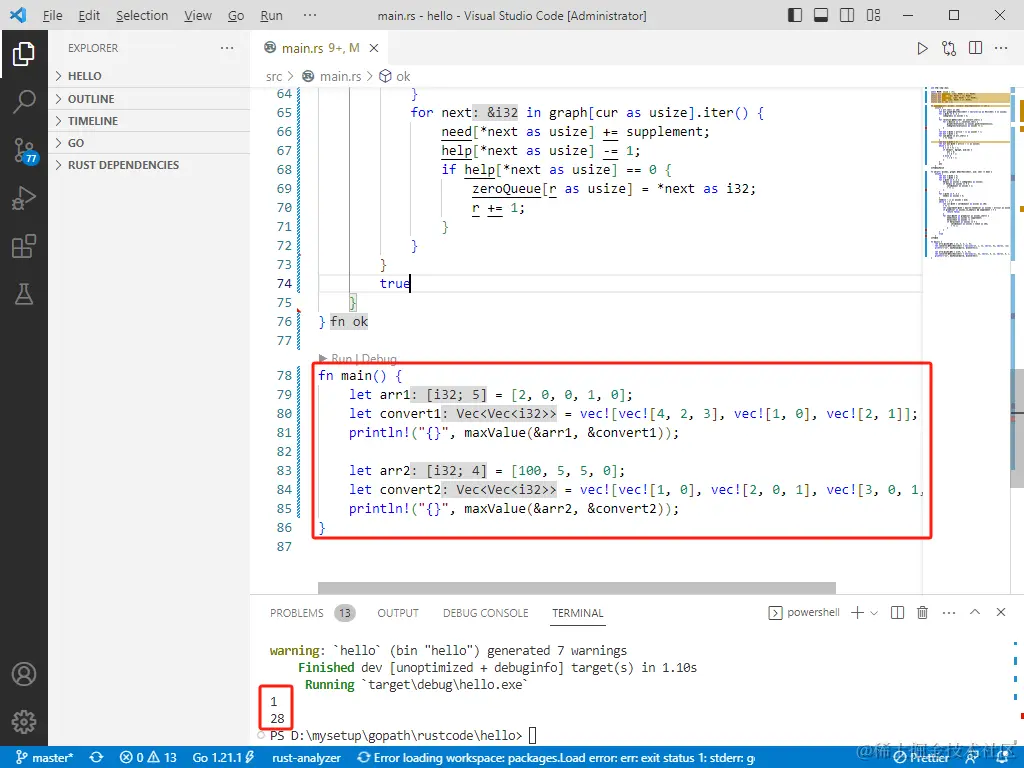1024x768 pixels.
Task: Split the editor to the right
Action: click(975, 48)
